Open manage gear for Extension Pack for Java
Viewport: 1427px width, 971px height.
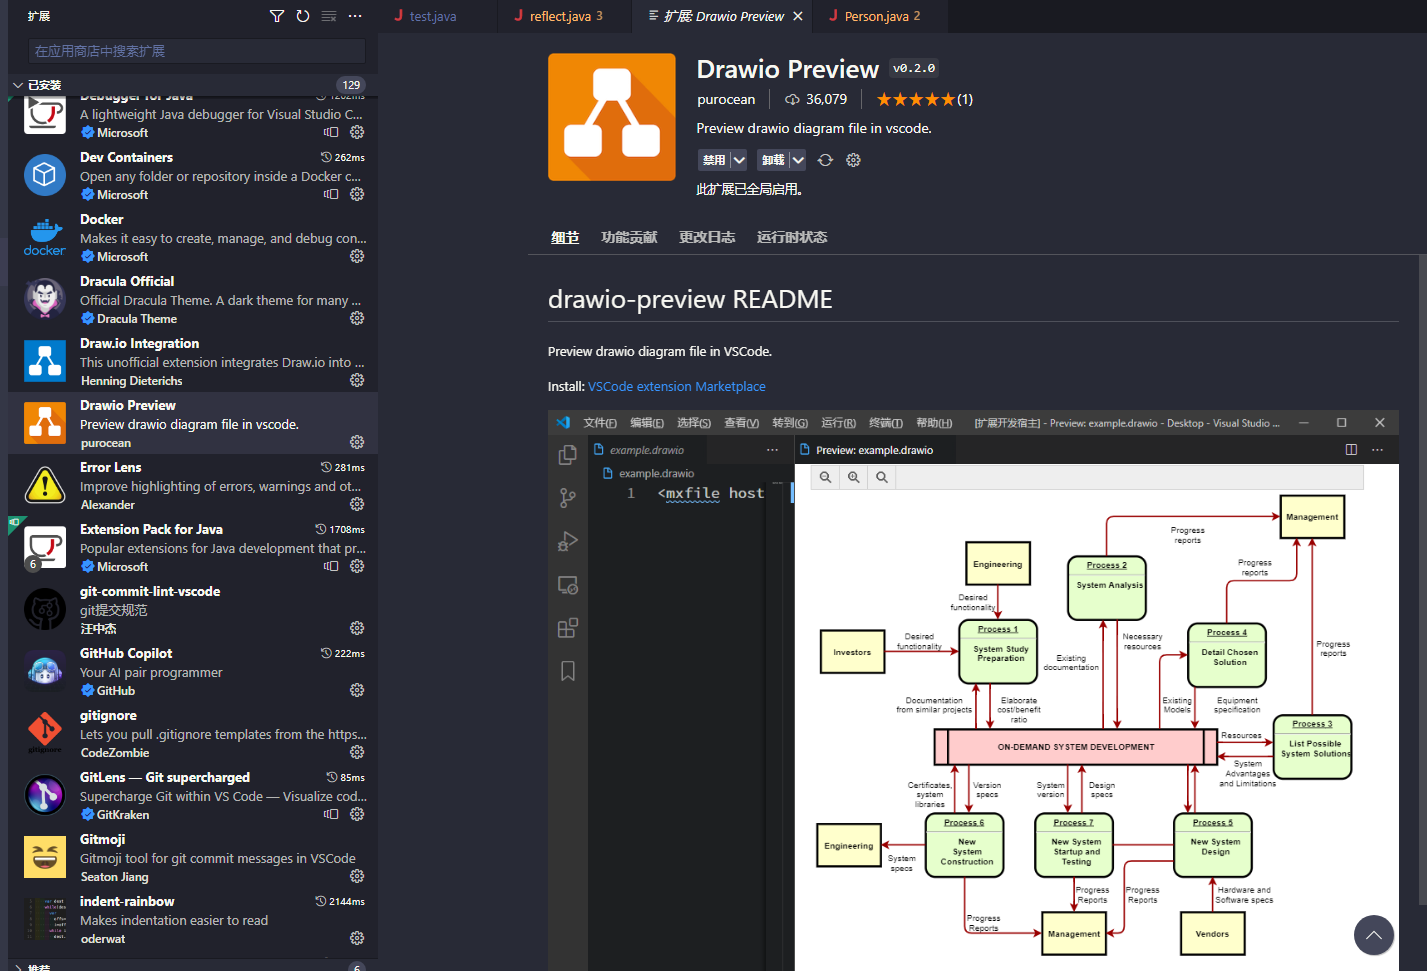click(x=357, y=566)
